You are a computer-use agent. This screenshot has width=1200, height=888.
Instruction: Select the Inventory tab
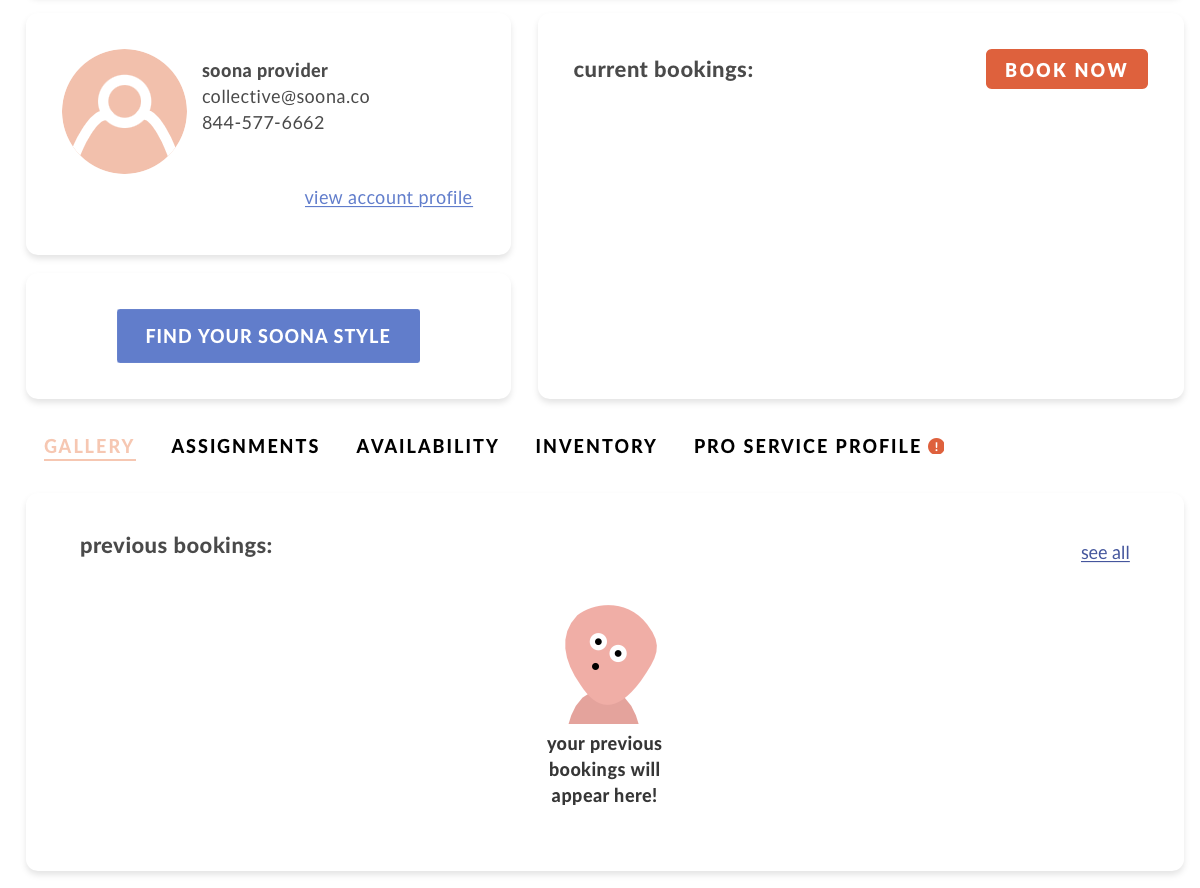tap(596, 446)
